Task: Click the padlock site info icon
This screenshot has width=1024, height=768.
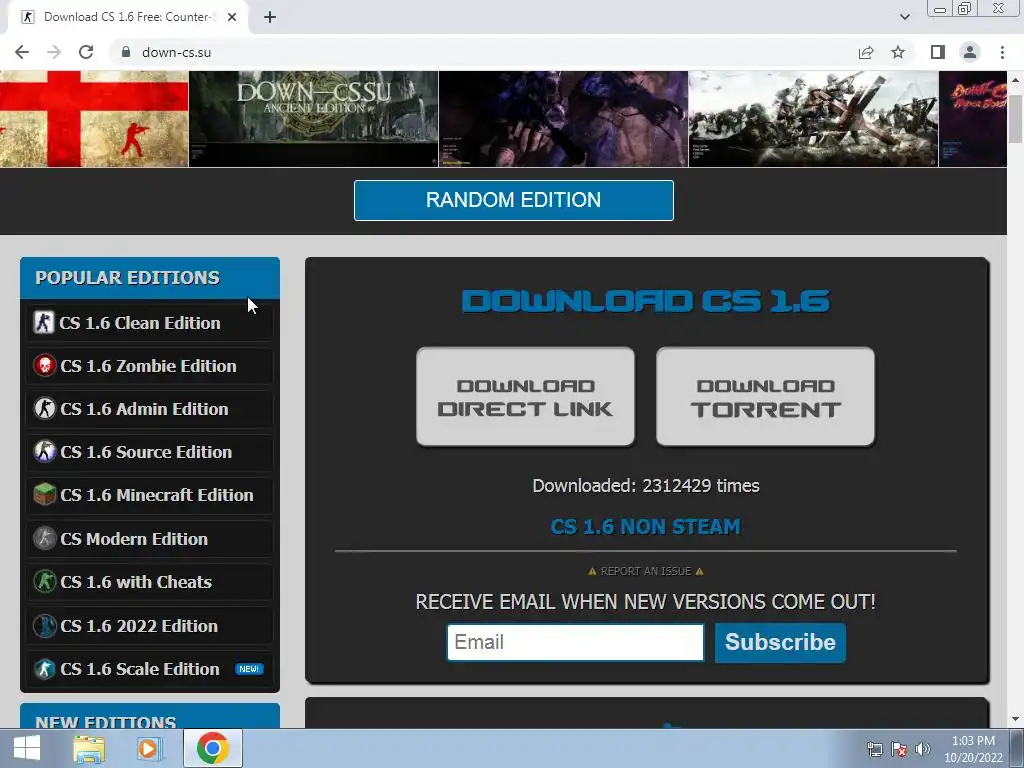Action: tap(126, 52)
